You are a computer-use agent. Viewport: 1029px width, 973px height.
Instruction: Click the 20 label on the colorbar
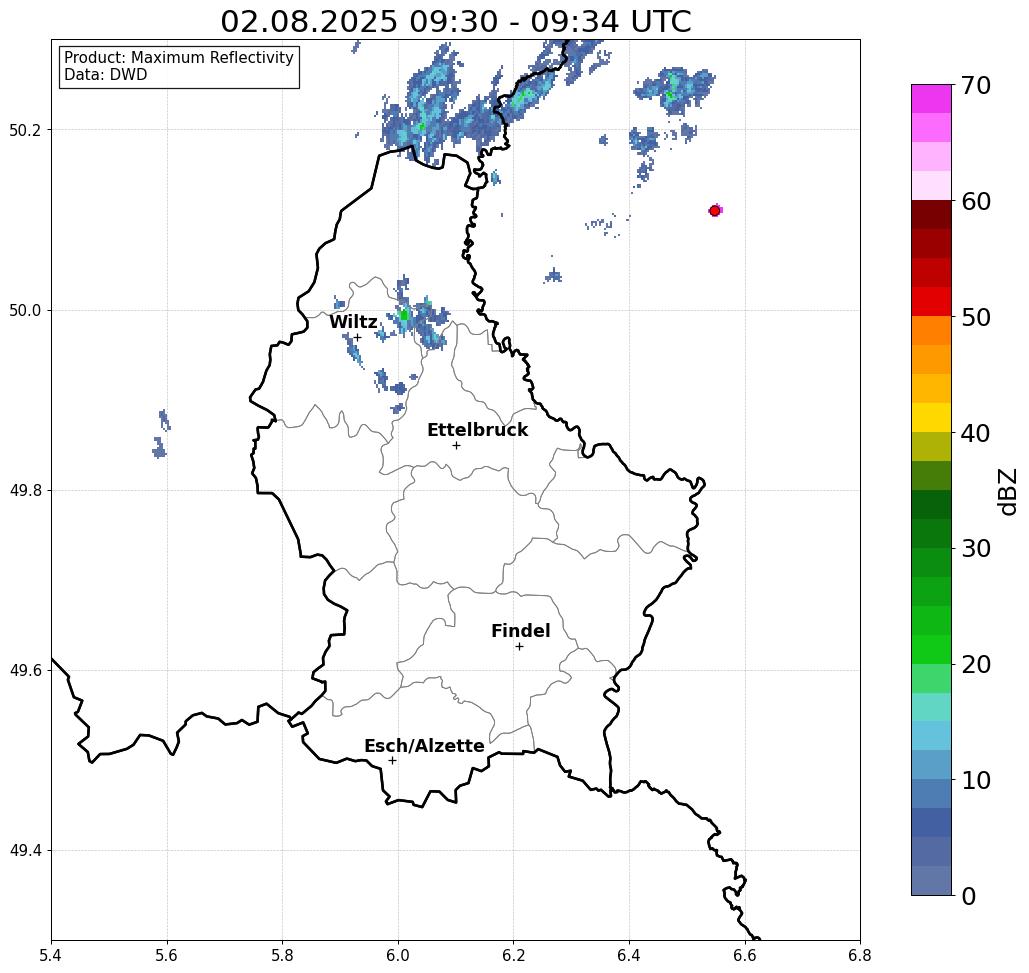pos(976,664)
